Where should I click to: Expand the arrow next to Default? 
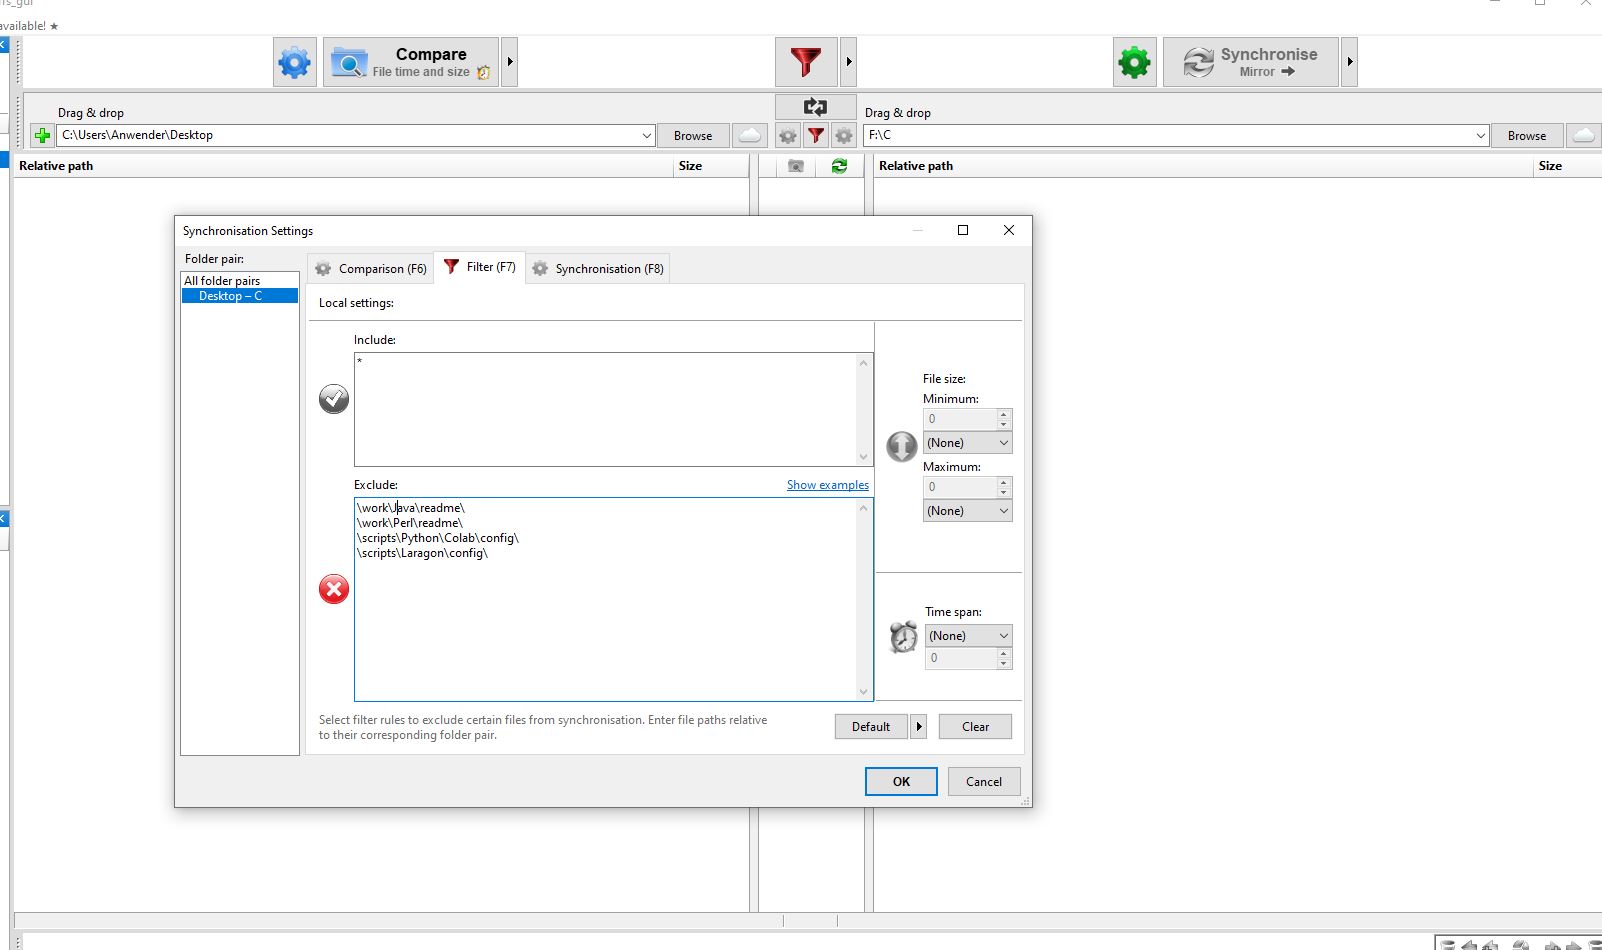(919, 727)
